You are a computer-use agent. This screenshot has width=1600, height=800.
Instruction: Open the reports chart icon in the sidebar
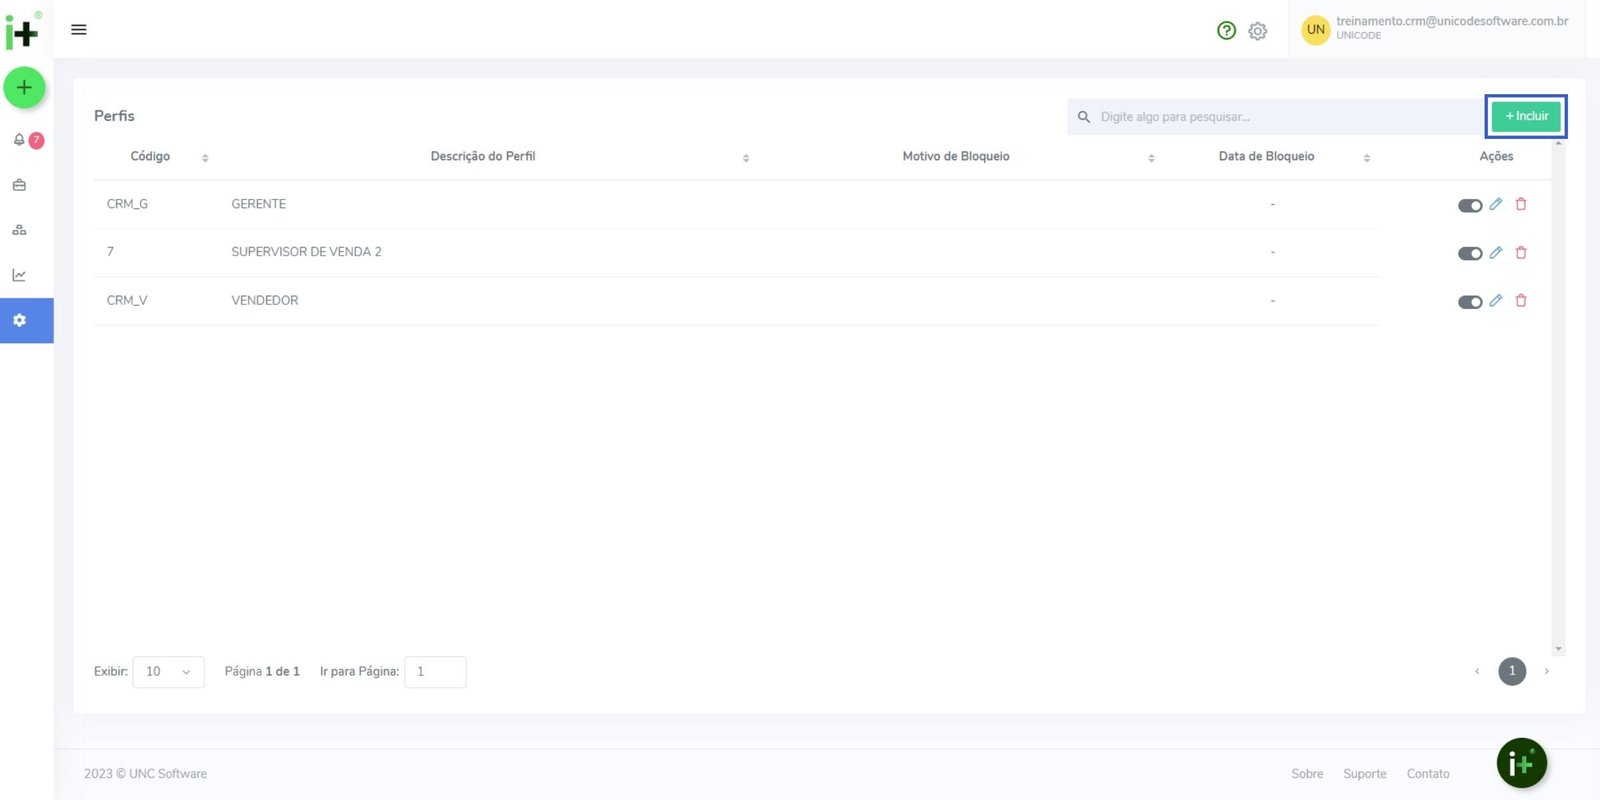19,275
